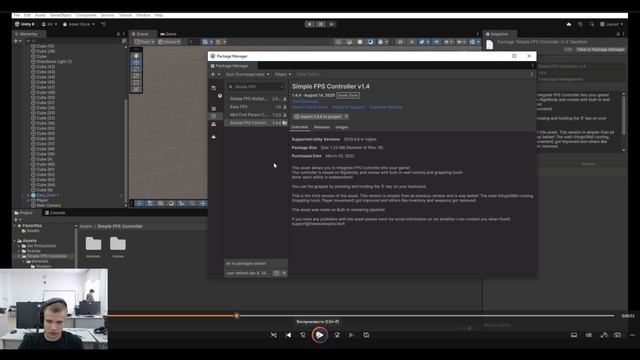Screen dimensions: 640x360
Task: Open the player's more options ellipsis
Action: point(633,335)
